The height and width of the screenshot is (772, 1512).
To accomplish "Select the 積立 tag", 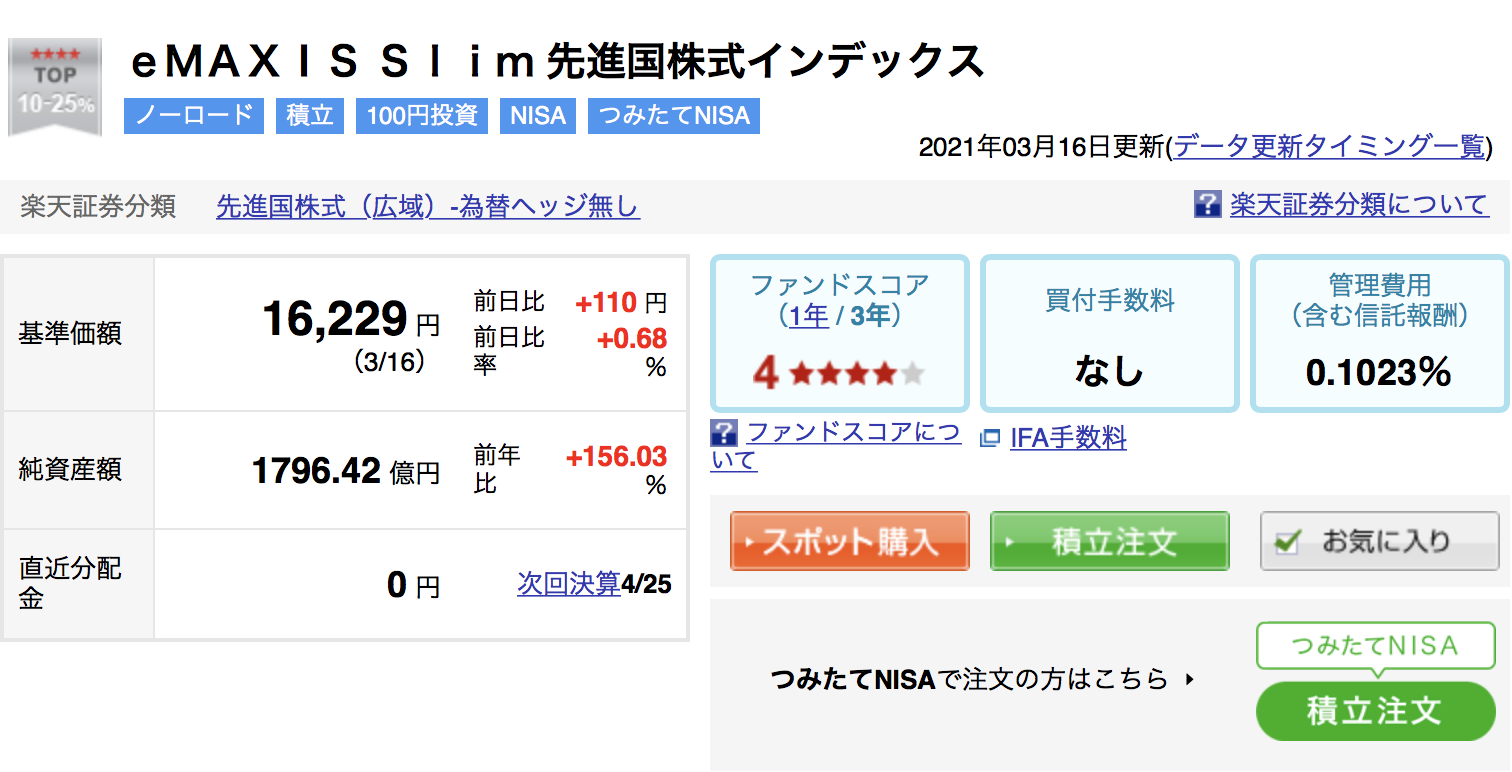I will [x=310, y=116].
